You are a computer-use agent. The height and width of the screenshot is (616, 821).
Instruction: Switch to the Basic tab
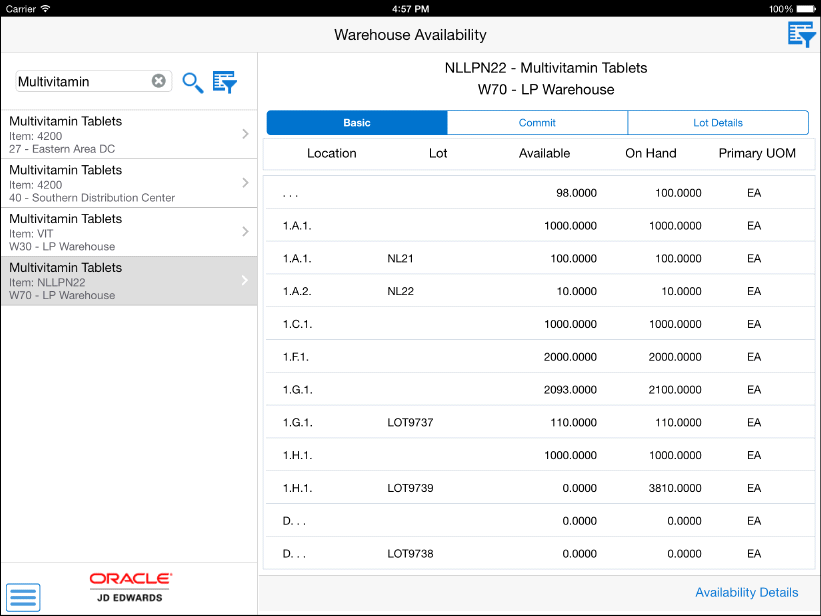coord(357,123)
